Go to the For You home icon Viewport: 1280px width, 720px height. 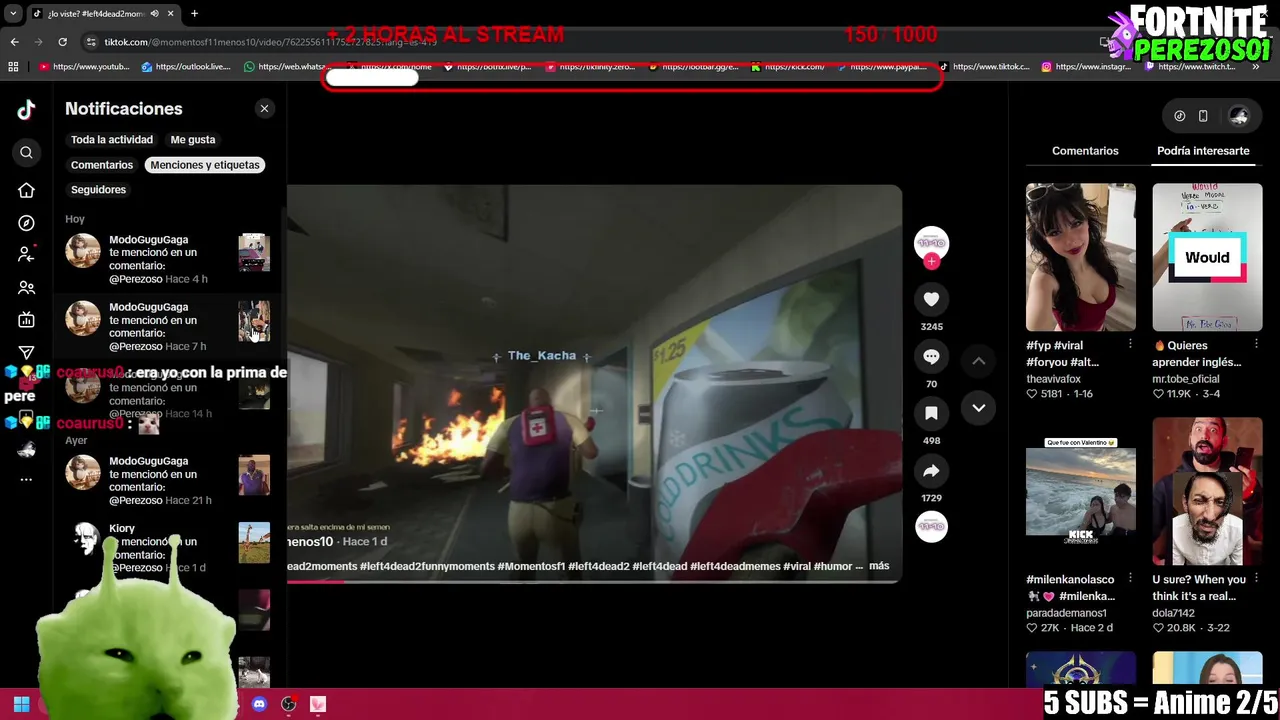pyautogui.click(x=26, y=190)
